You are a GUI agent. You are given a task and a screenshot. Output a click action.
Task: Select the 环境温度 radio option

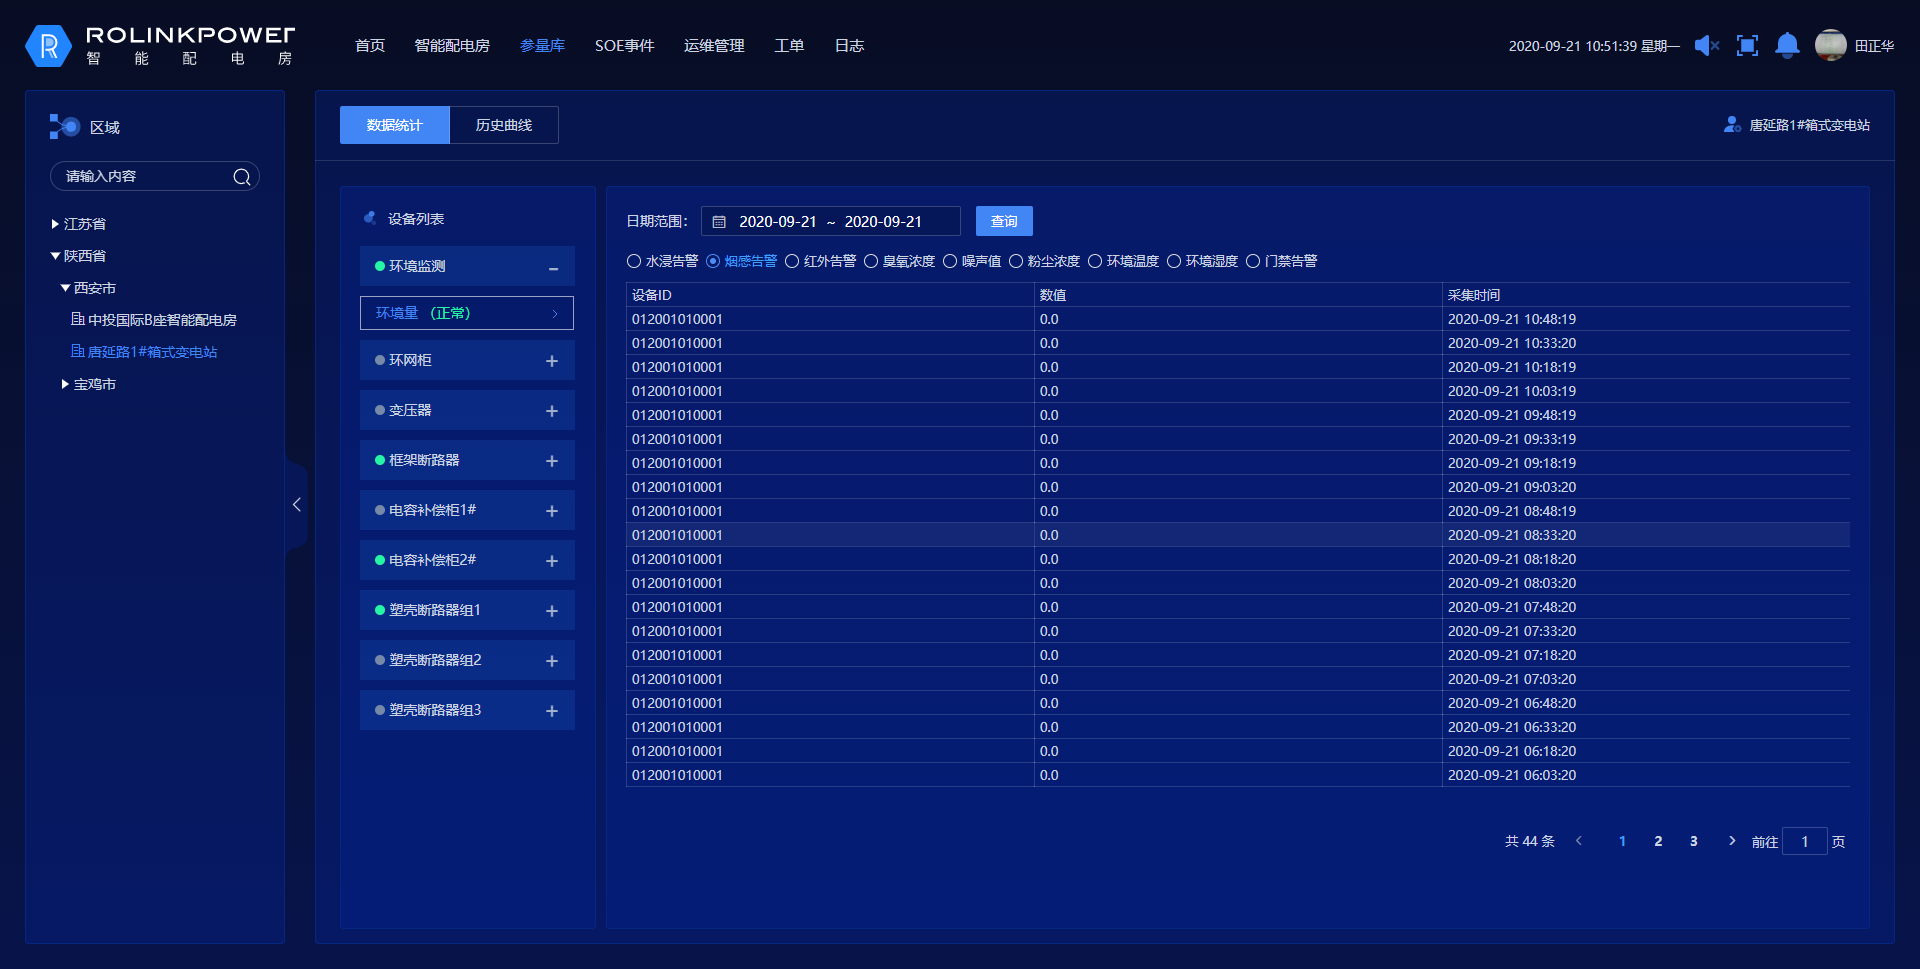coord(1095,261)
